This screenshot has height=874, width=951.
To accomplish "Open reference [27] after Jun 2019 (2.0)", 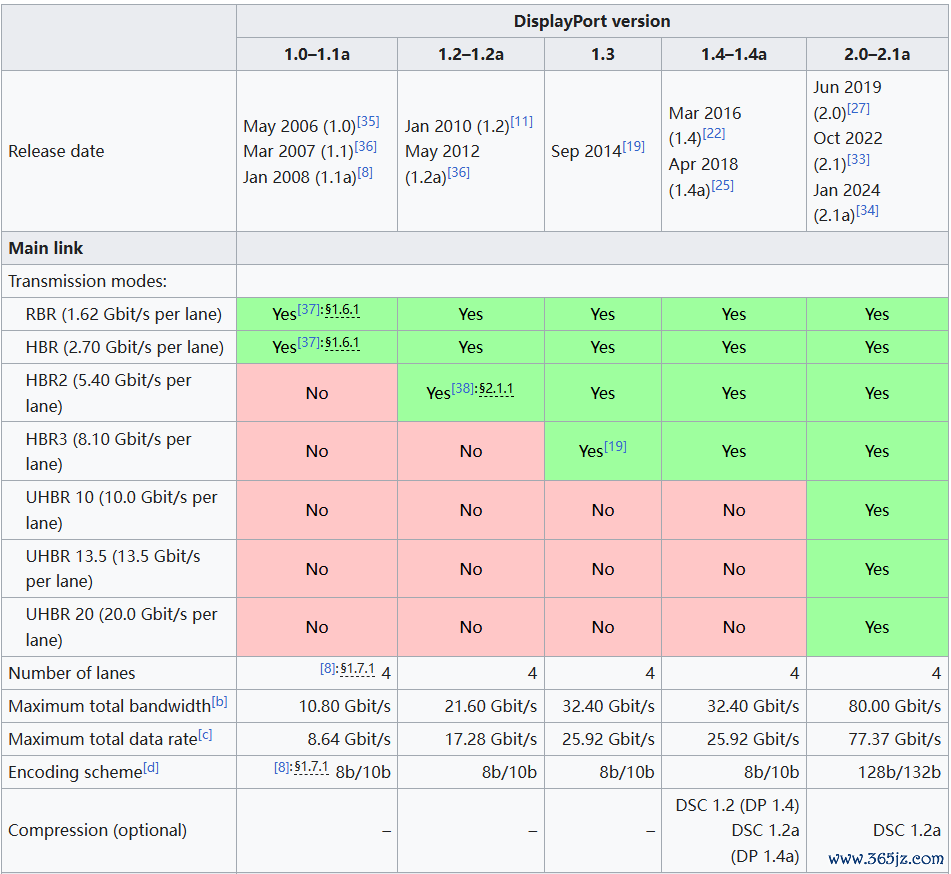I will click(x=858, y=108).
